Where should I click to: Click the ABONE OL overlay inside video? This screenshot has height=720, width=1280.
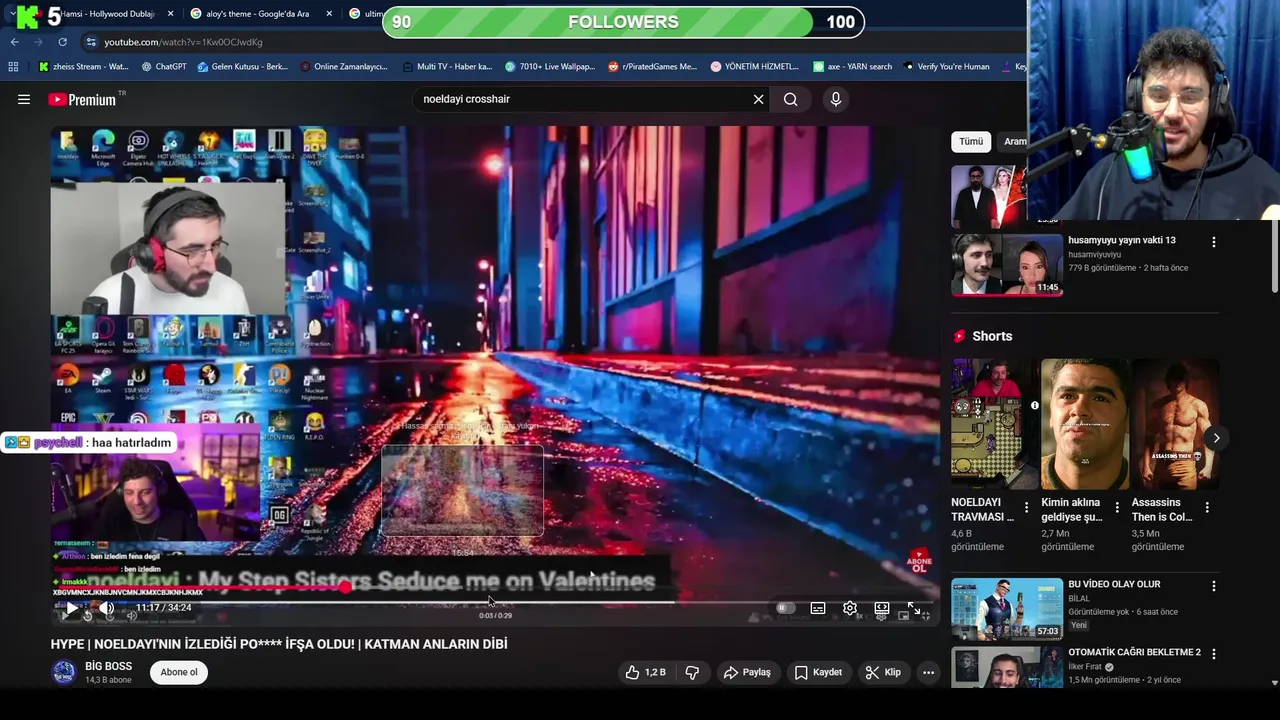click(x=918, y=560)
